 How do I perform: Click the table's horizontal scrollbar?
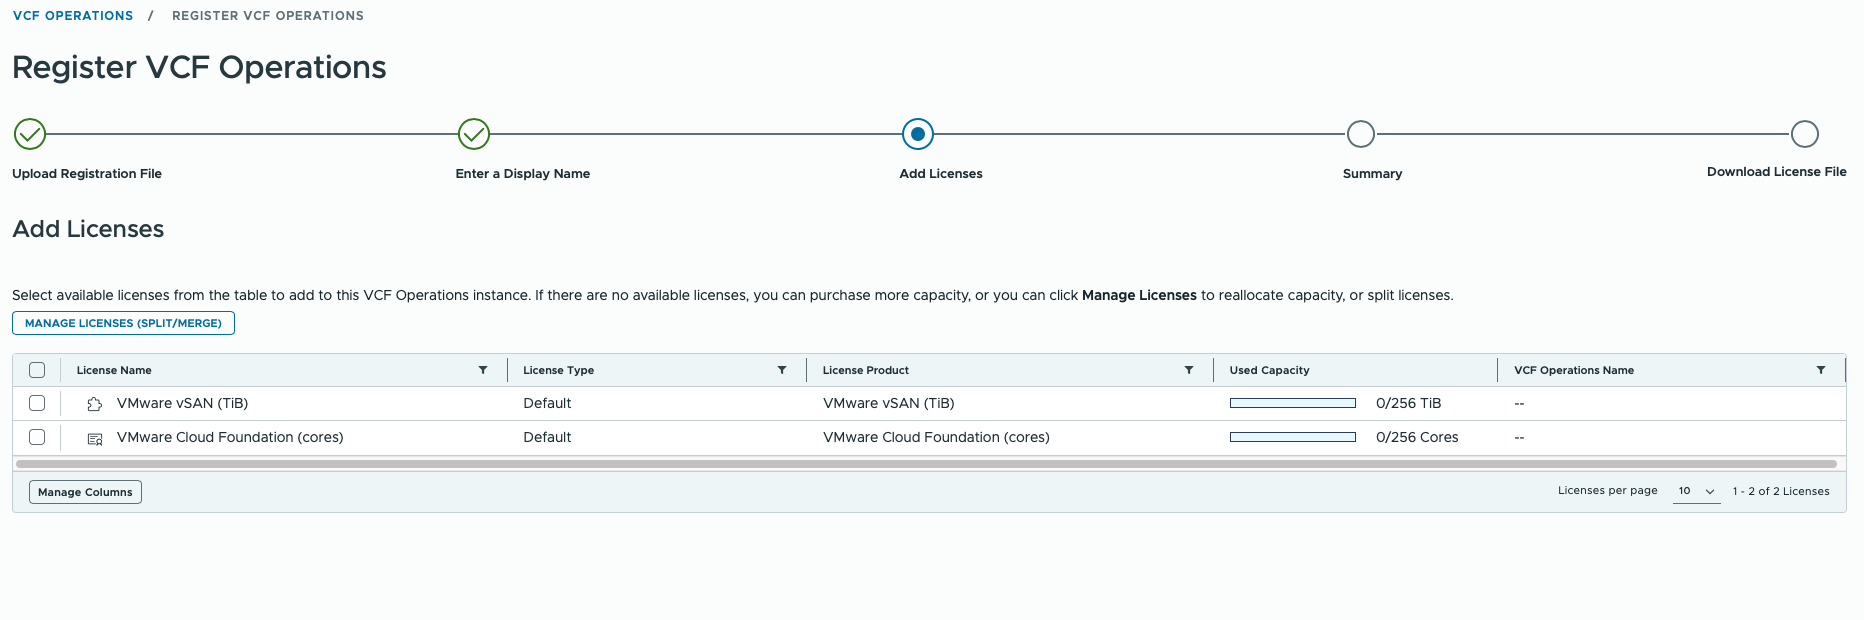[x=926, y=464]
